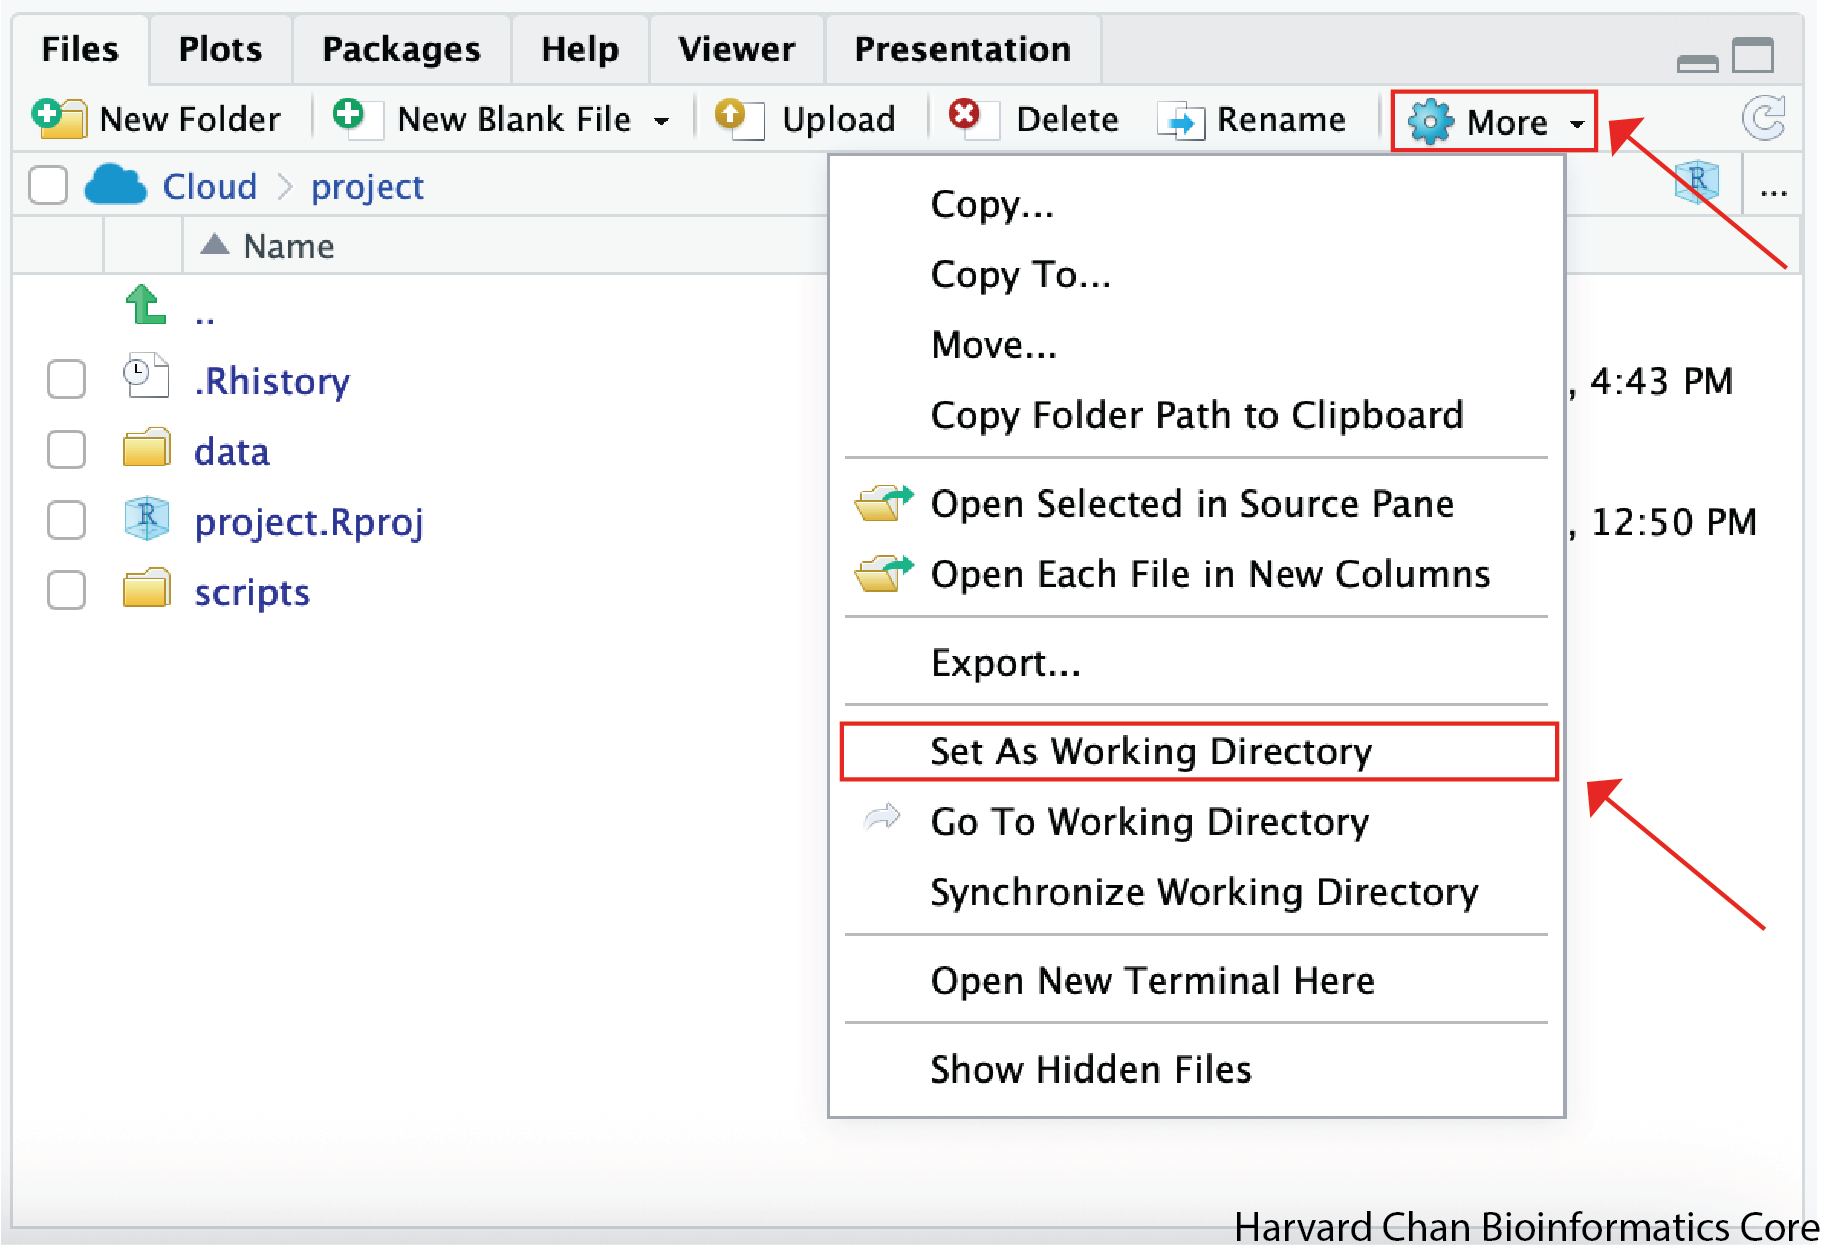Open the project.Rproj file link
Image resolution: width=1828 pixels, height=1251 pixels.
(x=308, y=522)
